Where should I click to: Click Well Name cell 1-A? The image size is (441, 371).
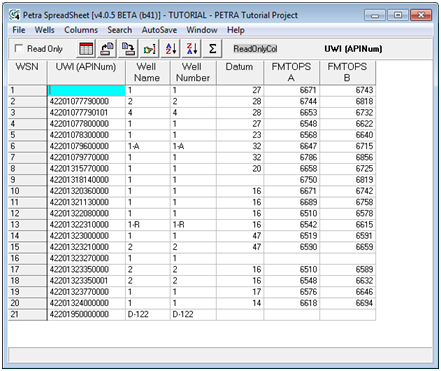tap(148, 146)
